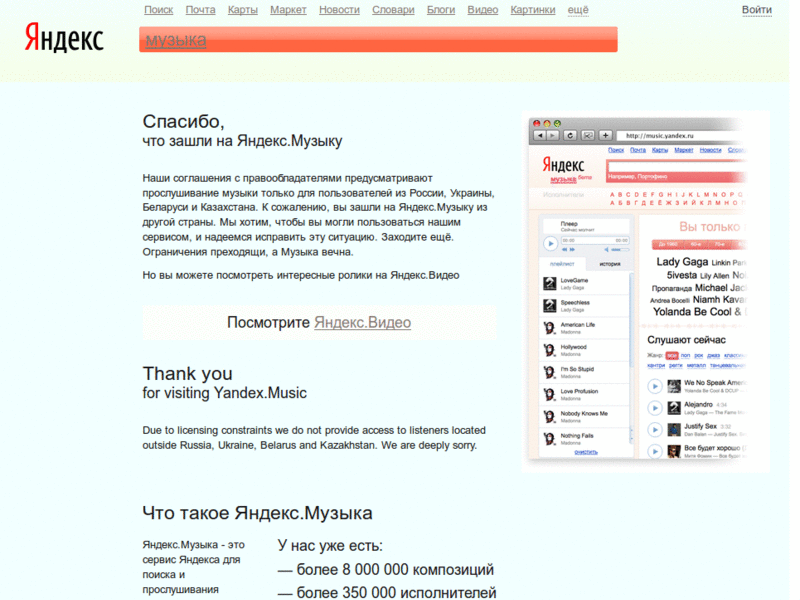The width and height of the screenshot is (800, 600).
Task: Go to Словари in the top navigation
Action: (393, 10)
